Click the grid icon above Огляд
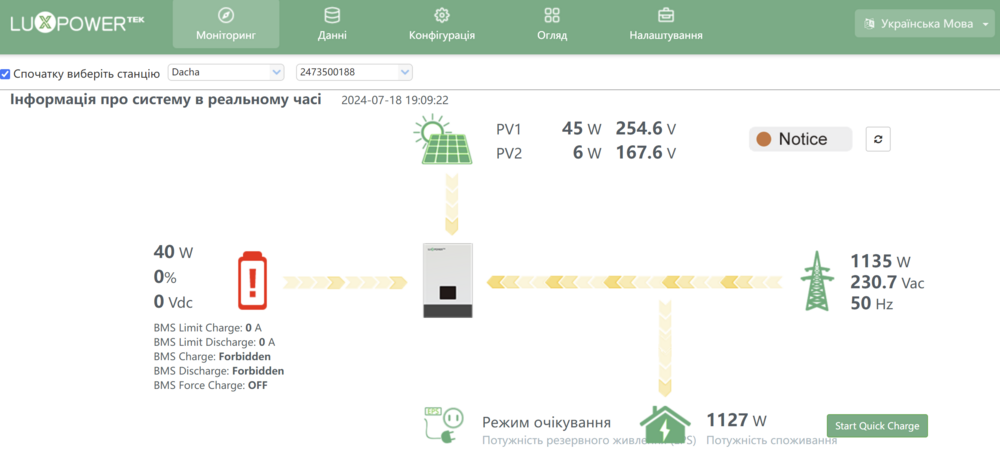This screenshot has height=467, width=1000. [552, 15]
